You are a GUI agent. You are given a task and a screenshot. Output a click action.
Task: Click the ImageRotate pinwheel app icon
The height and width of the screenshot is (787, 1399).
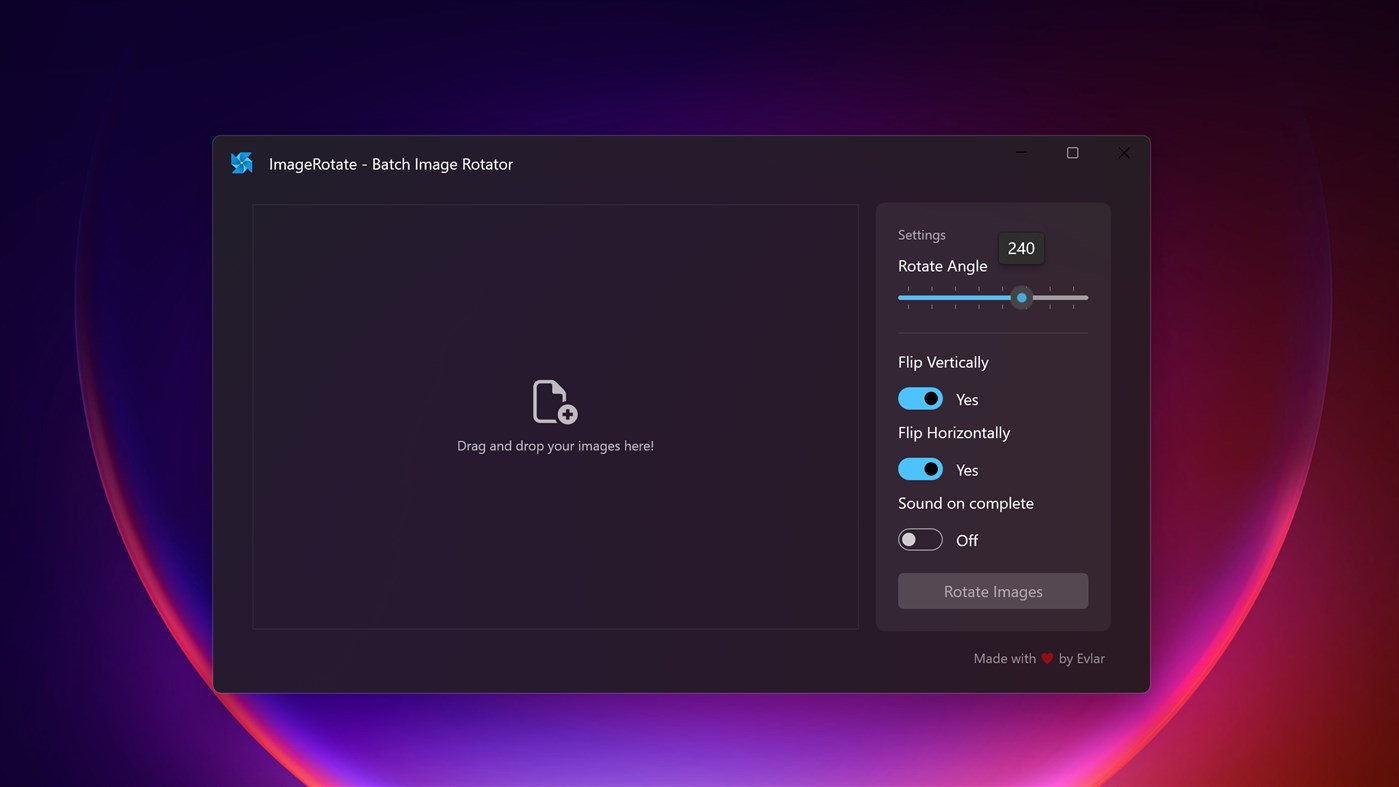tap(241, 162)
